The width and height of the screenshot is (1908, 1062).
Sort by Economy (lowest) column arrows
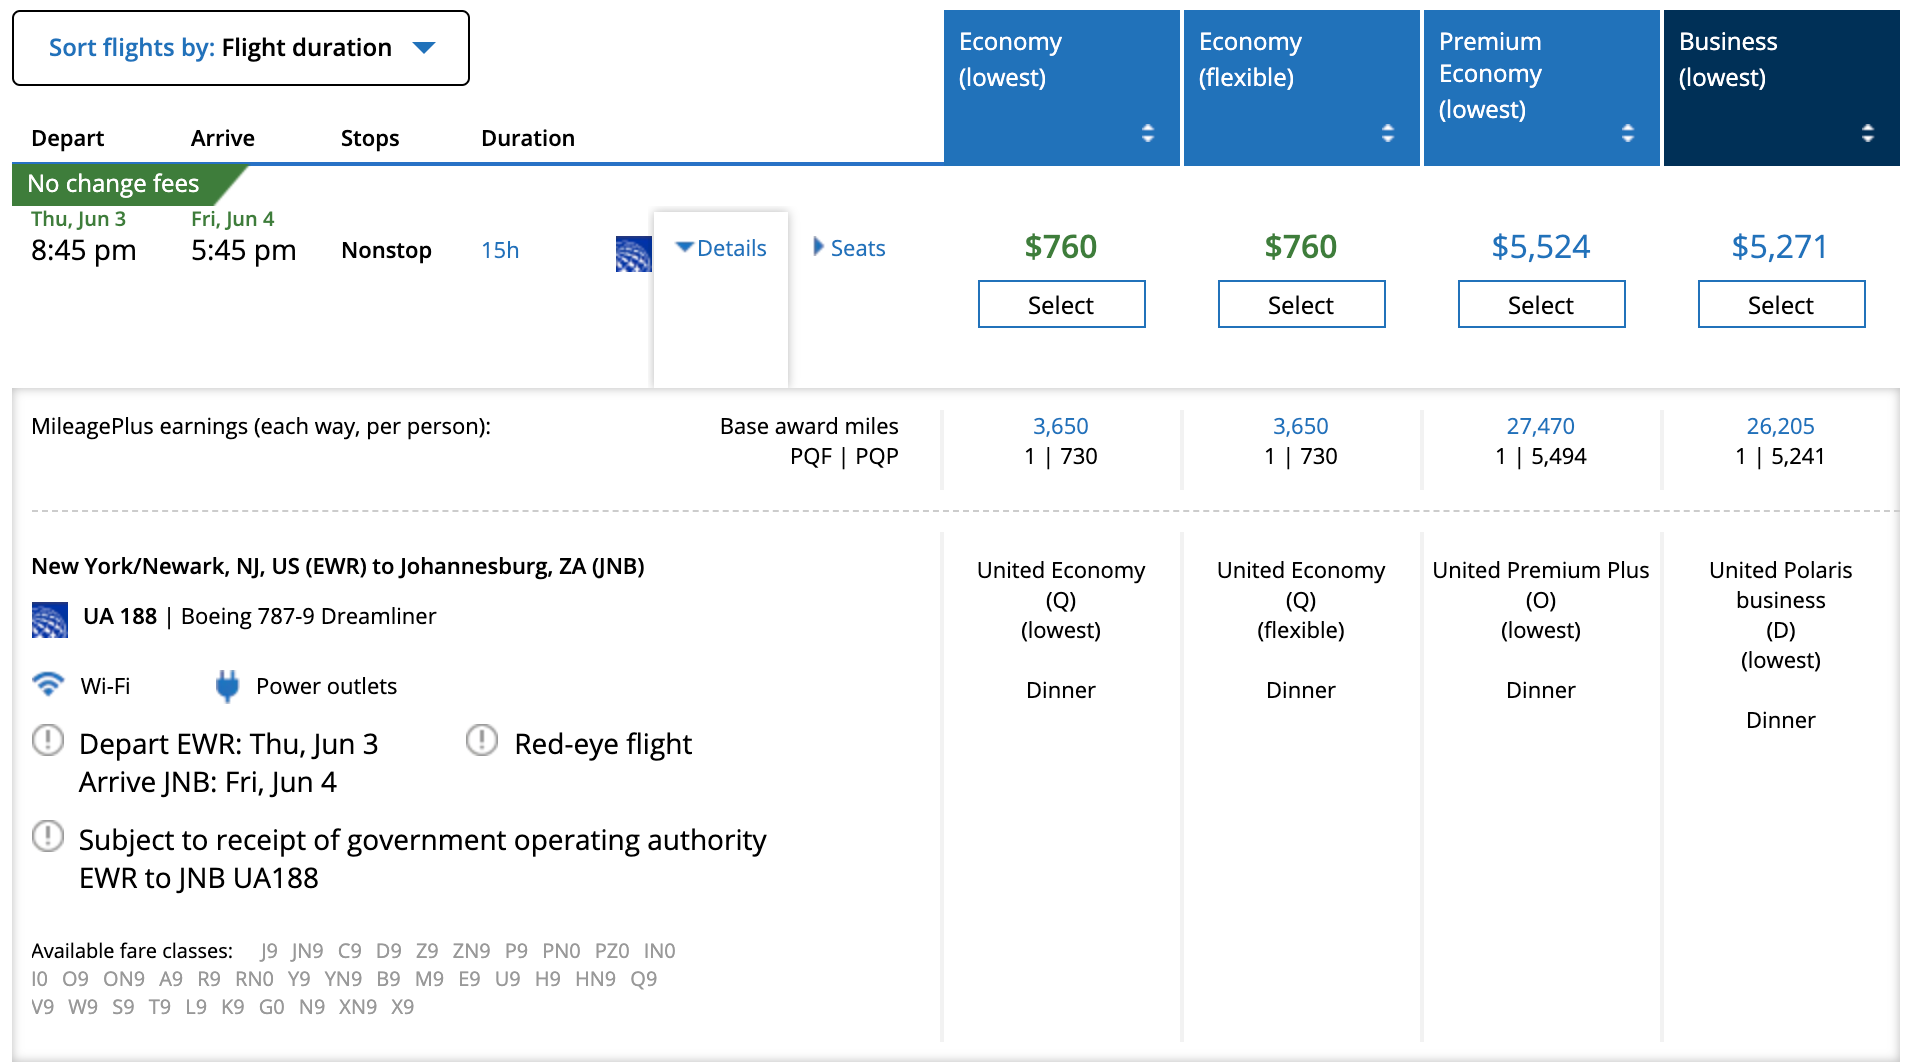tap(1147, 133)
